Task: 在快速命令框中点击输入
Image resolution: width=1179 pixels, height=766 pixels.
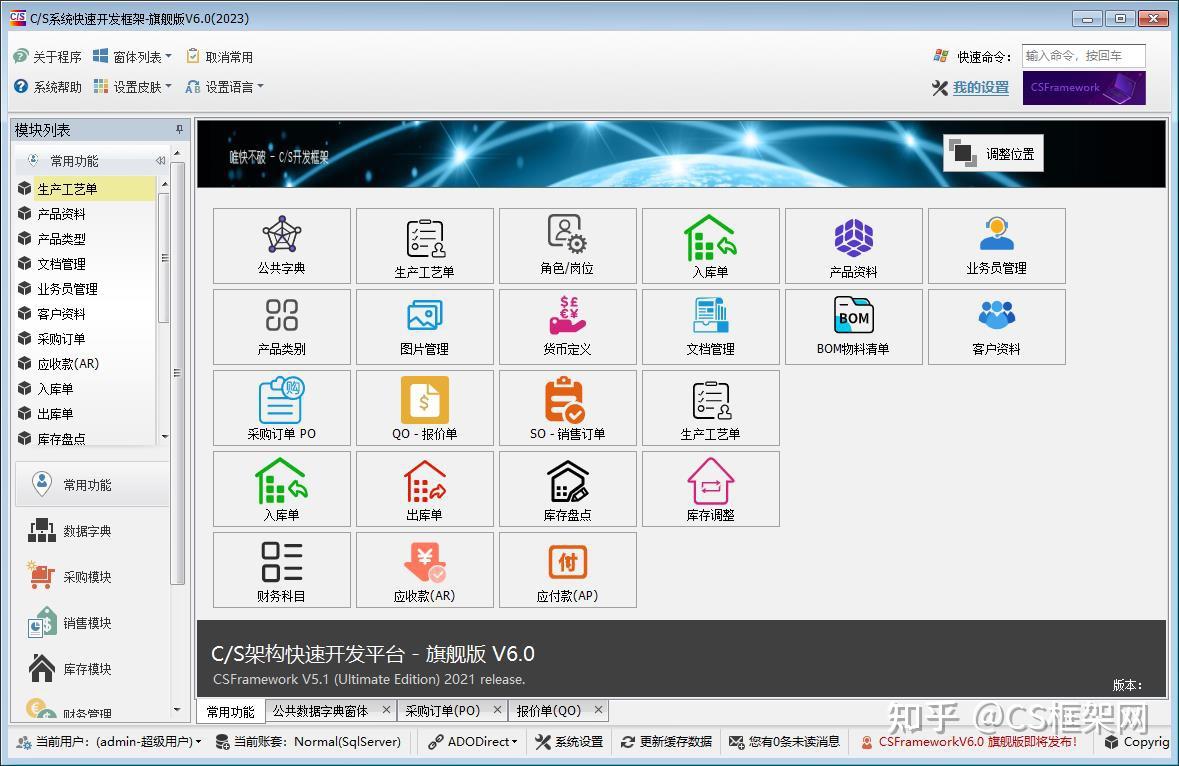Action: pos(1084,55)
